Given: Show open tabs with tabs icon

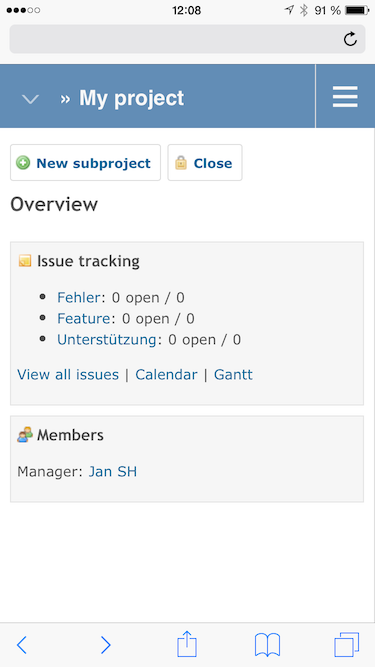Looking at the screenshot, I should (x=347, y=645).
